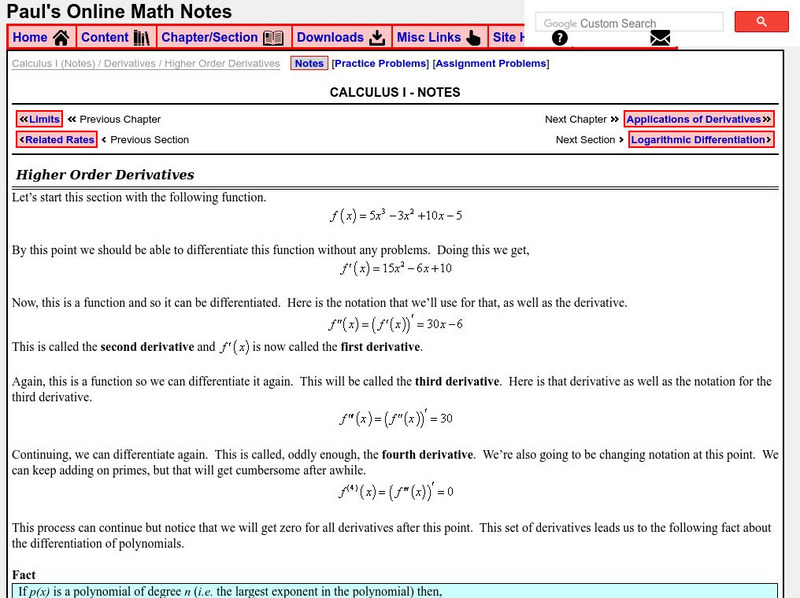Click the 'Previous Chapter' label
The image size is (800, 598).
click(120, 119)
